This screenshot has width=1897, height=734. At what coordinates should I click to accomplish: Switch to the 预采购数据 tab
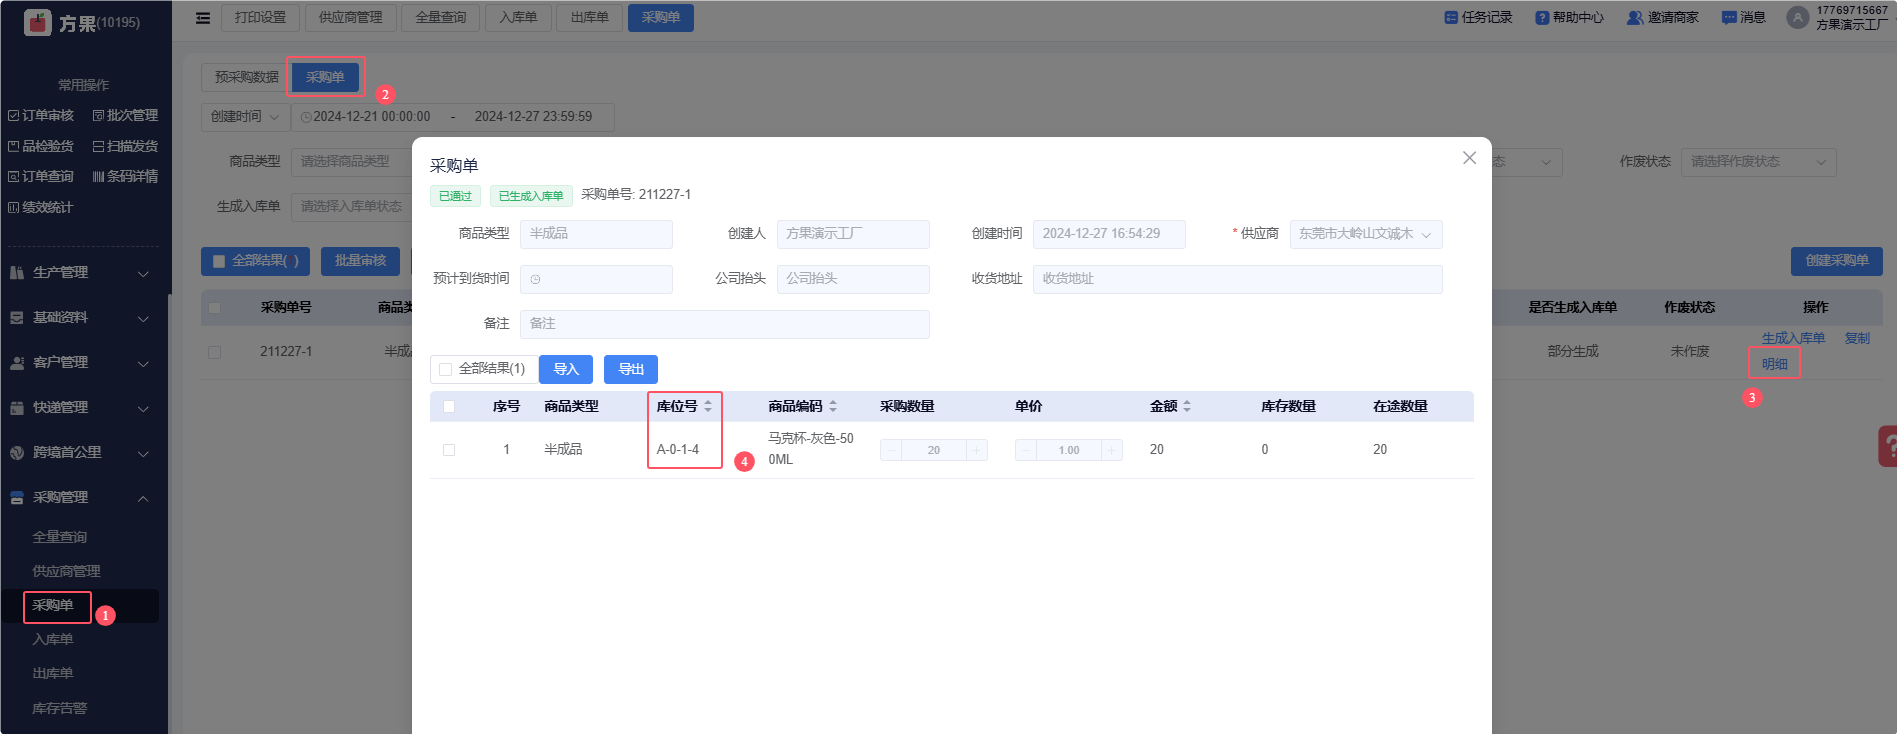246,77
